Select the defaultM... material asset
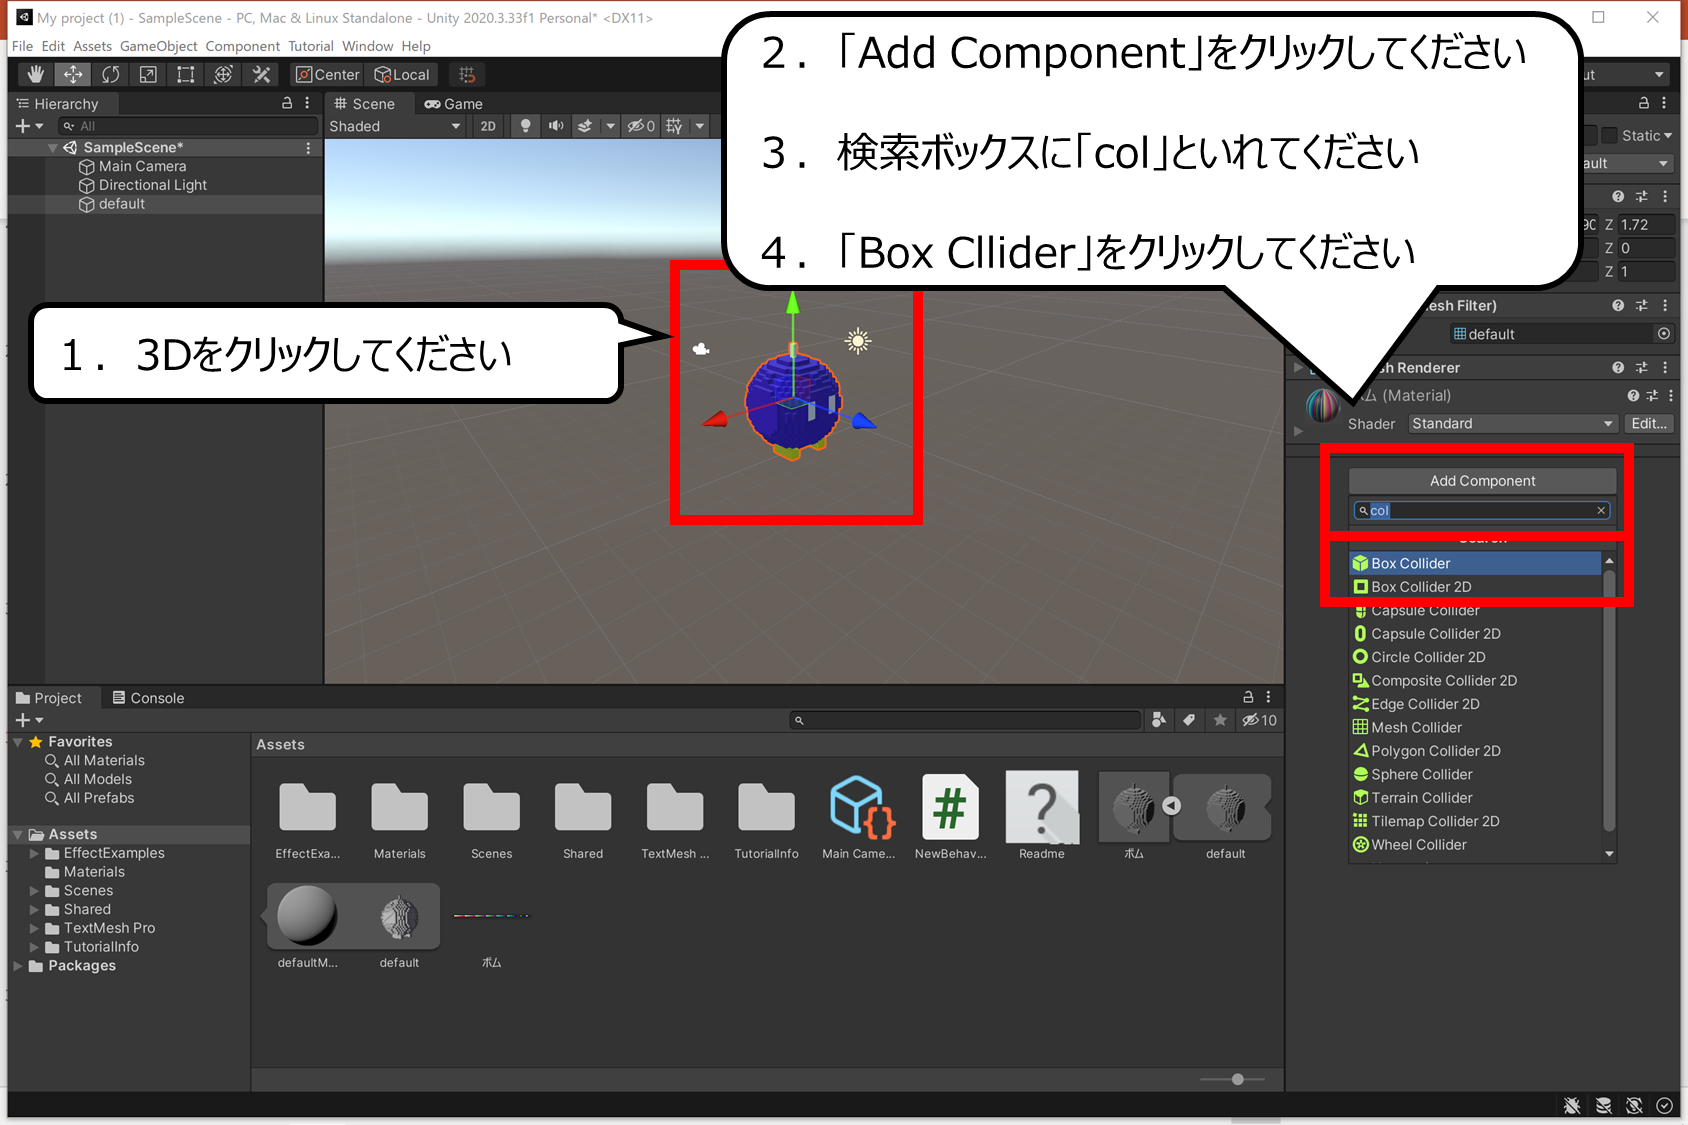The image size is (1688, 1125). click(307, 926)
